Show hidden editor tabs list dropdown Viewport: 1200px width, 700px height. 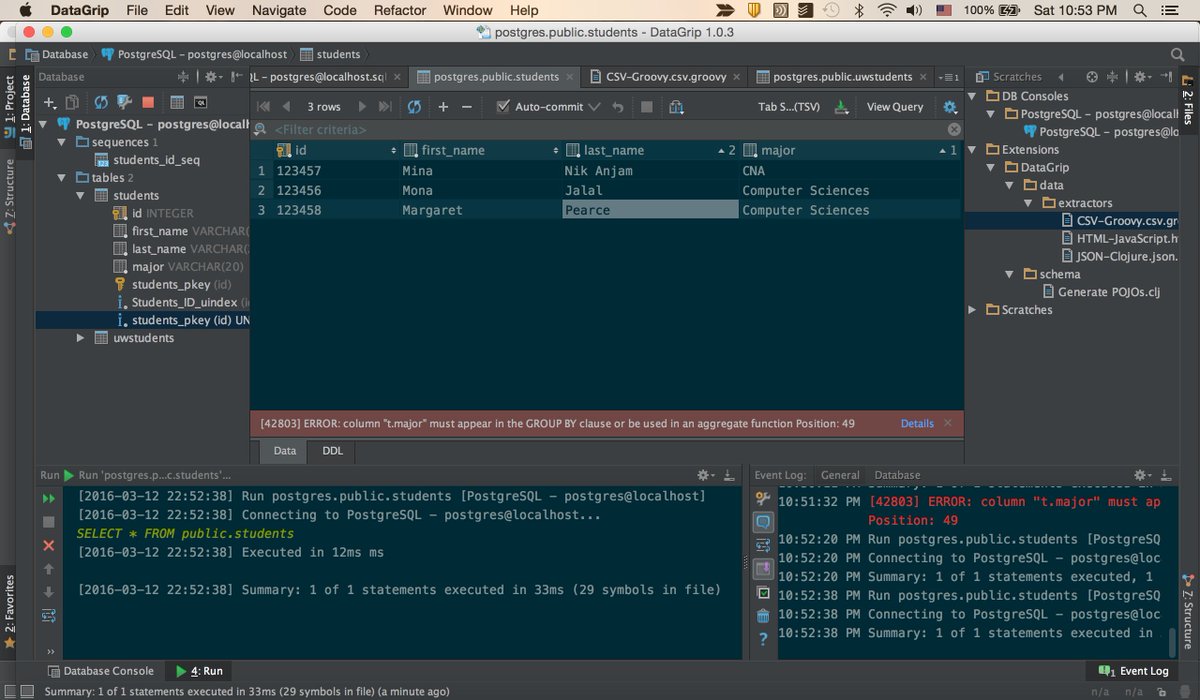[951, 77]
